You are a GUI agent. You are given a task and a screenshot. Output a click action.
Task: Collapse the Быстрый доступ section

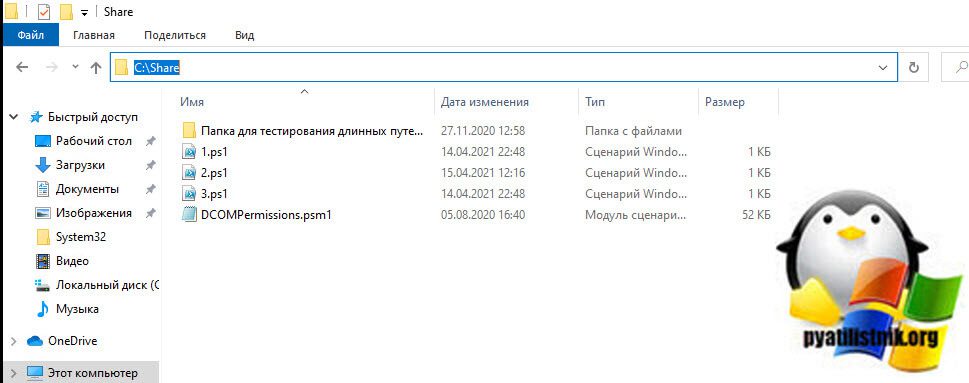point(14,117)
